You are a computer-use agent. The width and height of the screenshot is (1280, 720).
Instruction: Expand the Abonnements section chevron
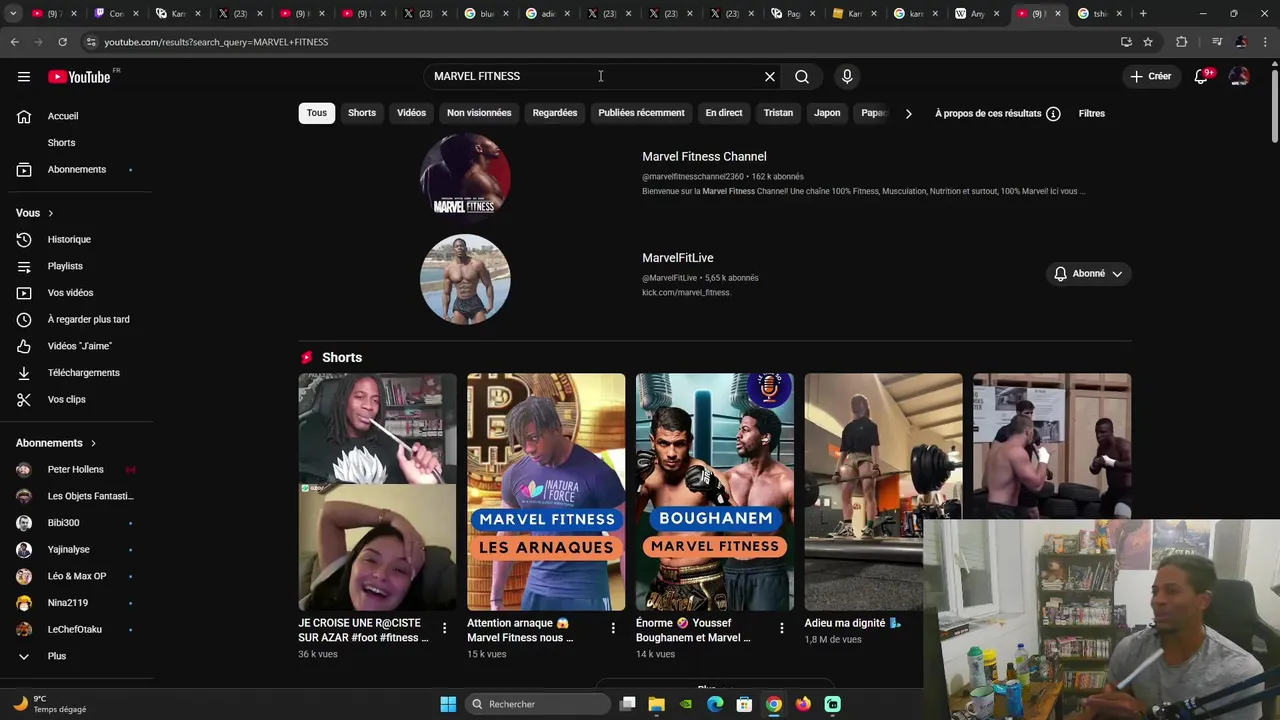point(93,443)
